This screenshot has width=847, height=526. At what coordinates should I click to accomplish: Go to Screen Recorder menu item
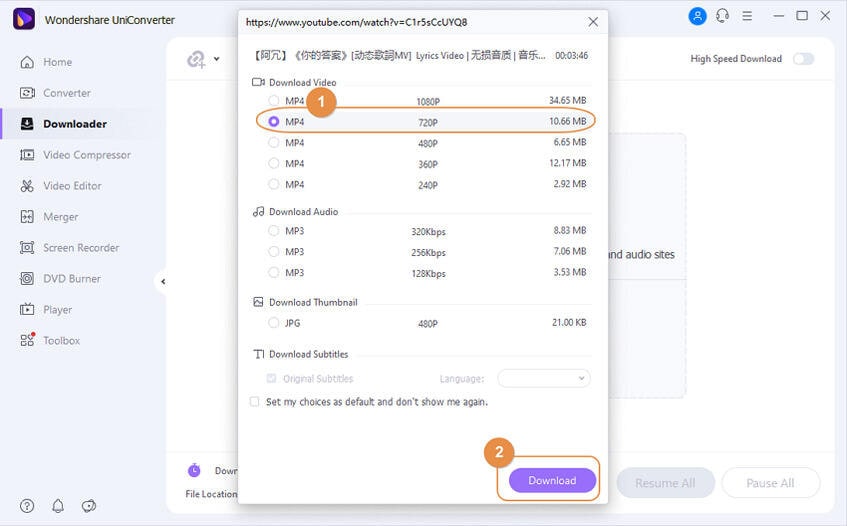tap(81, 248)
